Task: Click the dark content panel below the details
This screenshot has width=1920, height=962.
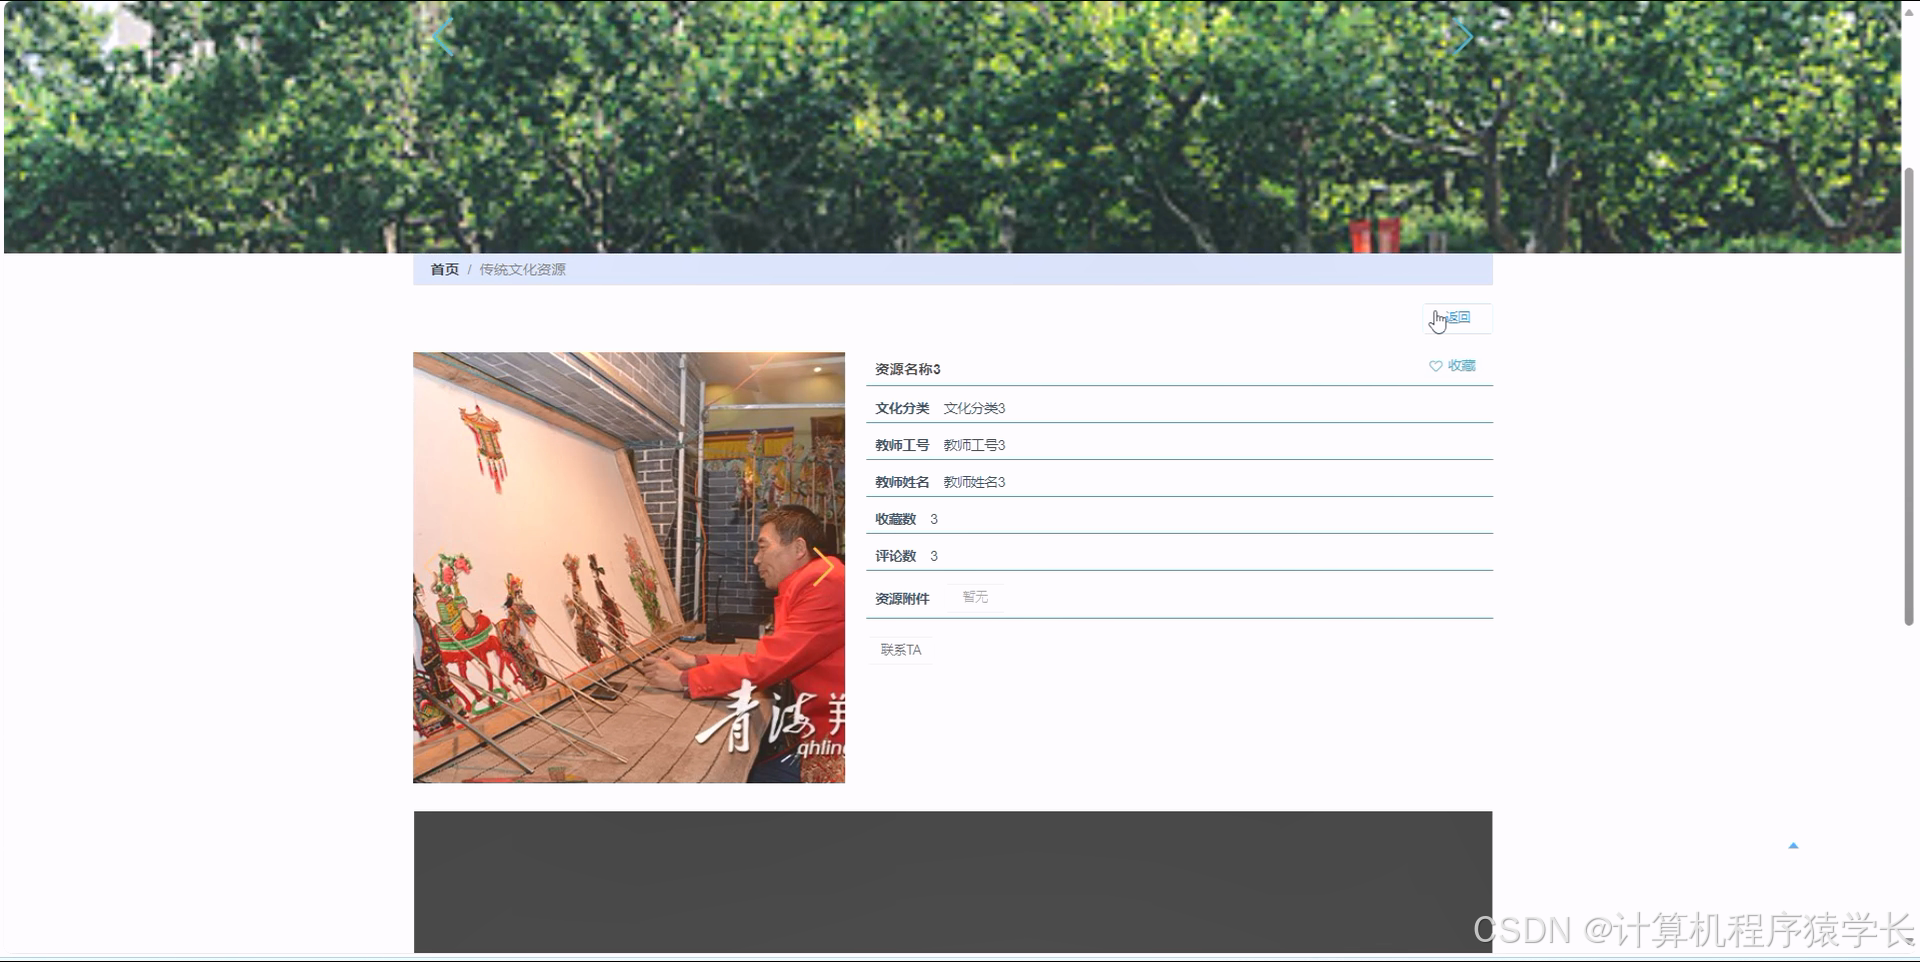Action: tap(953, 882)
